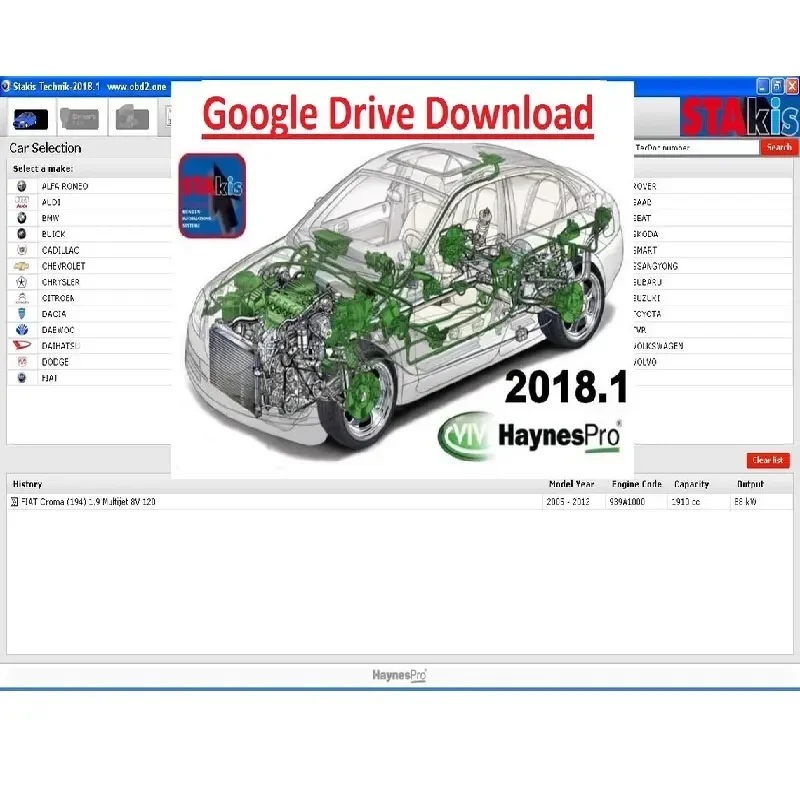Select CHRYSLER make

pos(60,282)
